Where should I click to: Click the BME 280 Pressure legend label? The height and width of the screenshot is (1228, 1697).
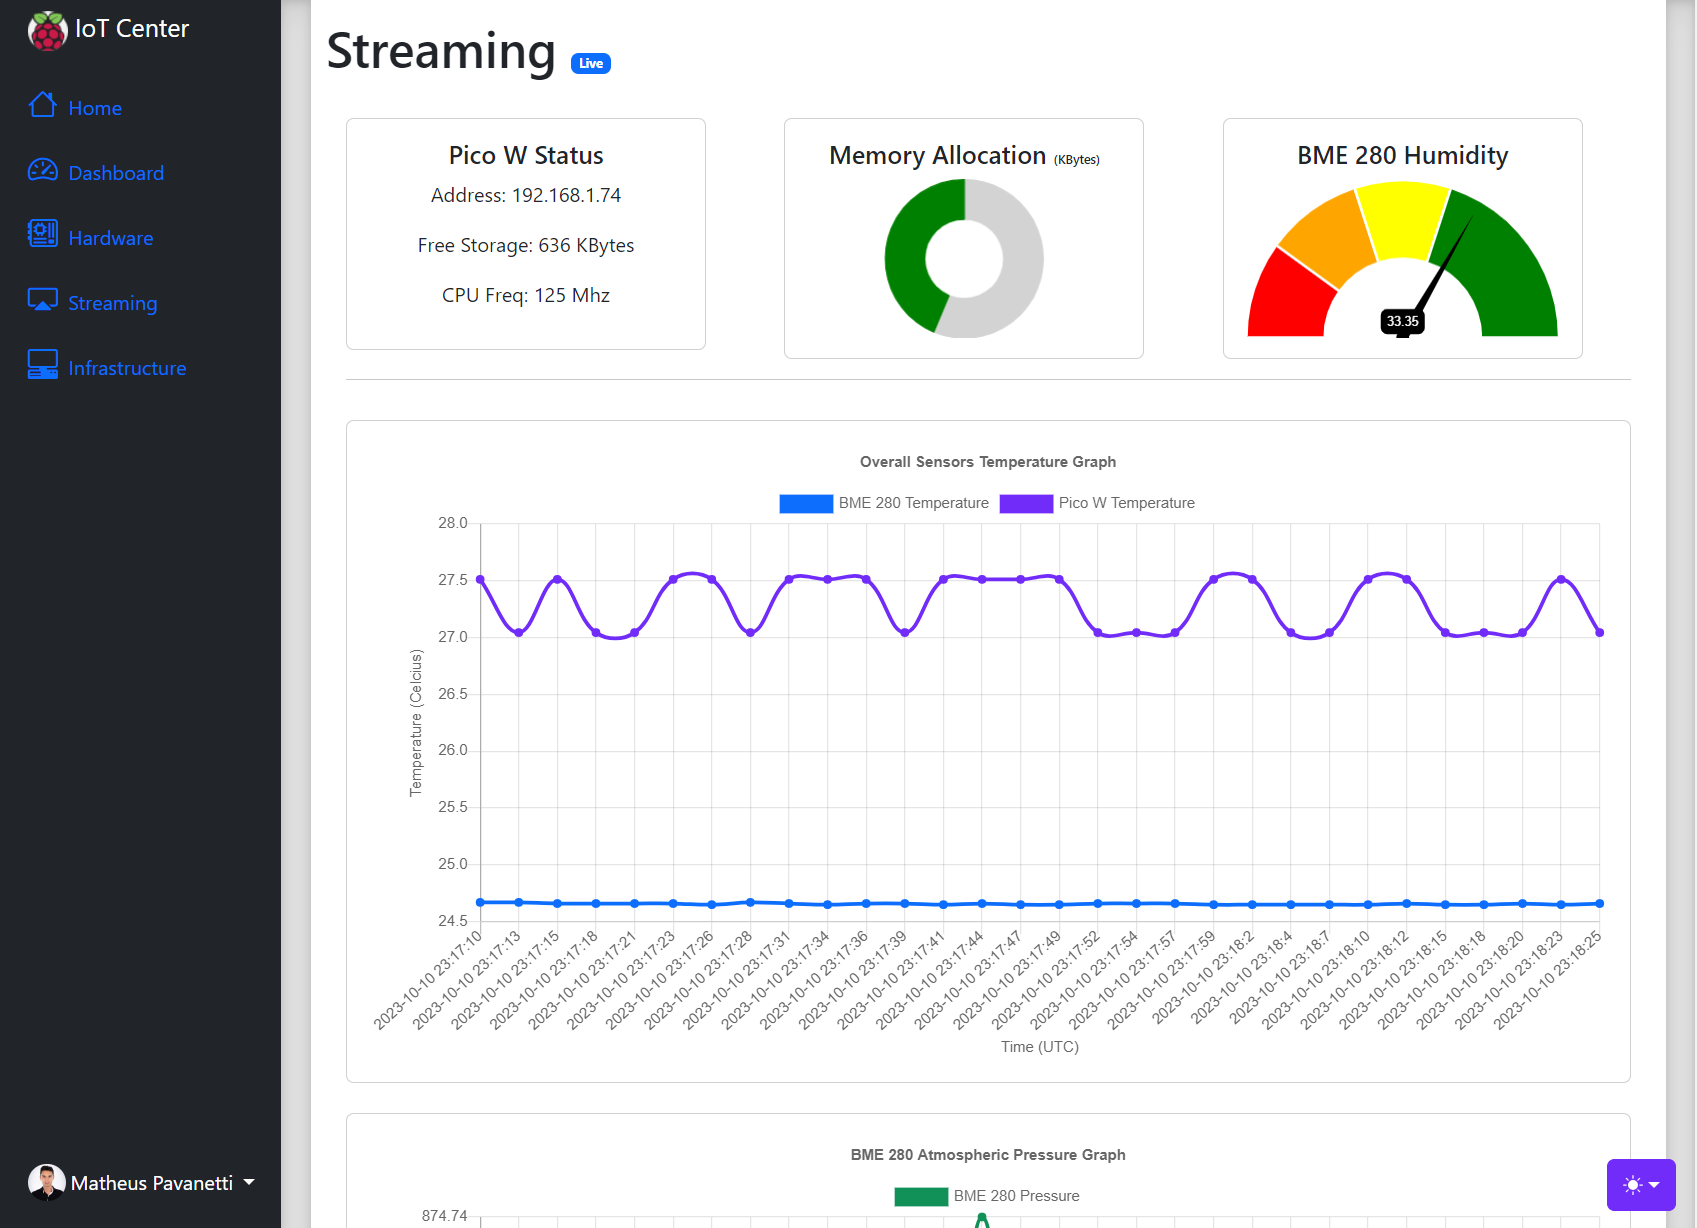click(1017, 1196)
